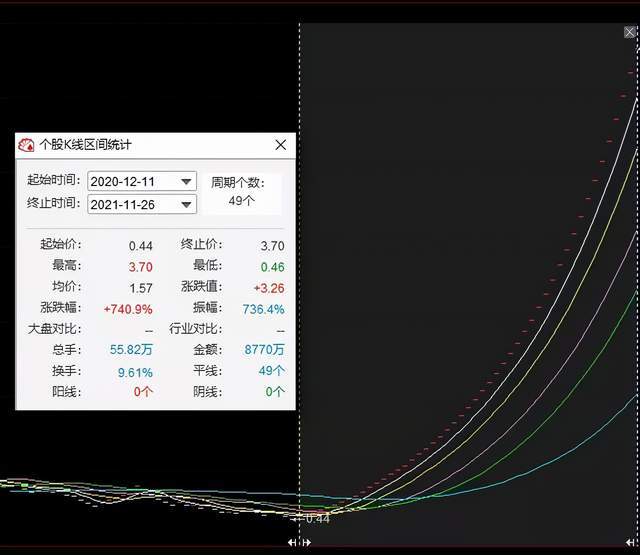Image resolution: width=640 pixels, height=555 pixels.
Task: Click the 大盘对比 label
Action: 54,329
